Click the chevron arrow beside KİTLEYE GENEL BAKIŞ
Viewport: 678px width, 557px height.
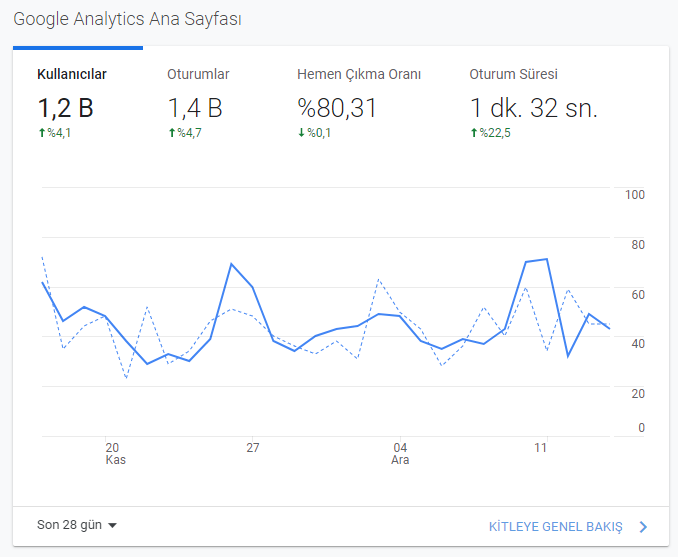click(643, 527)
